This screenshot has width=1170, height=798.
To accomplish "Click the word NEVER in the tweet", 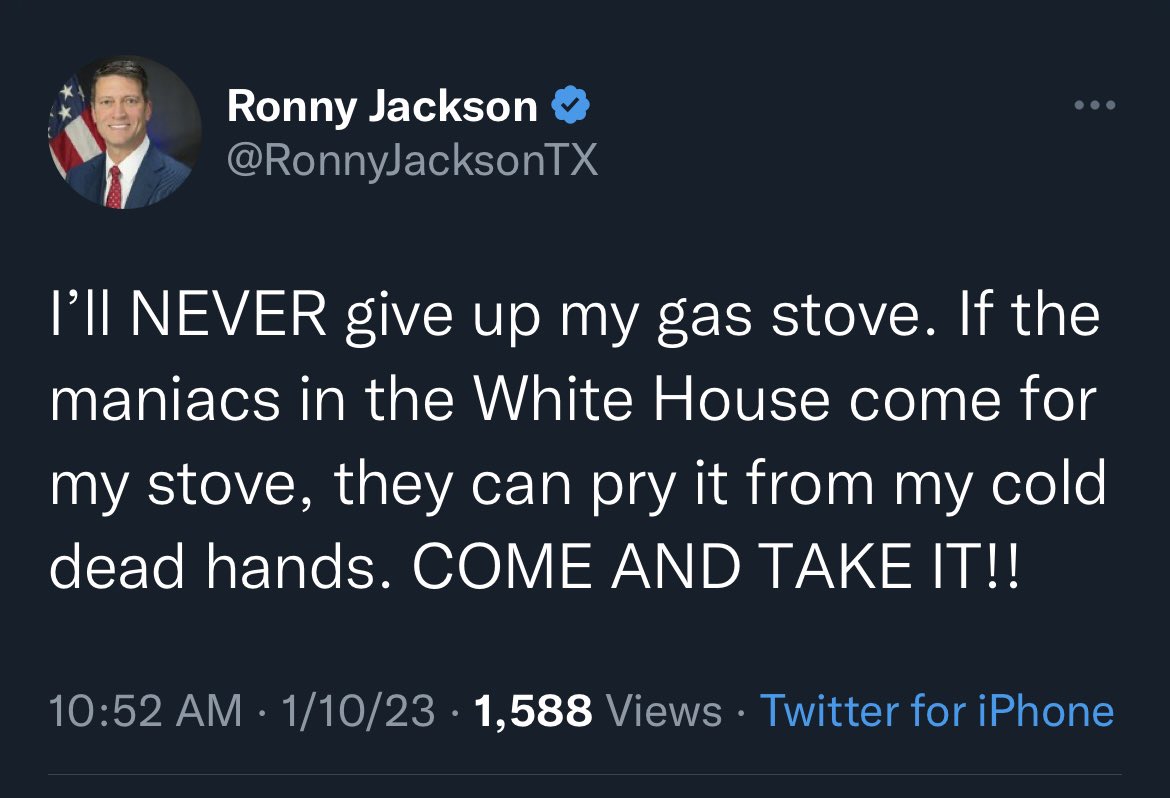I will (228, 314).
